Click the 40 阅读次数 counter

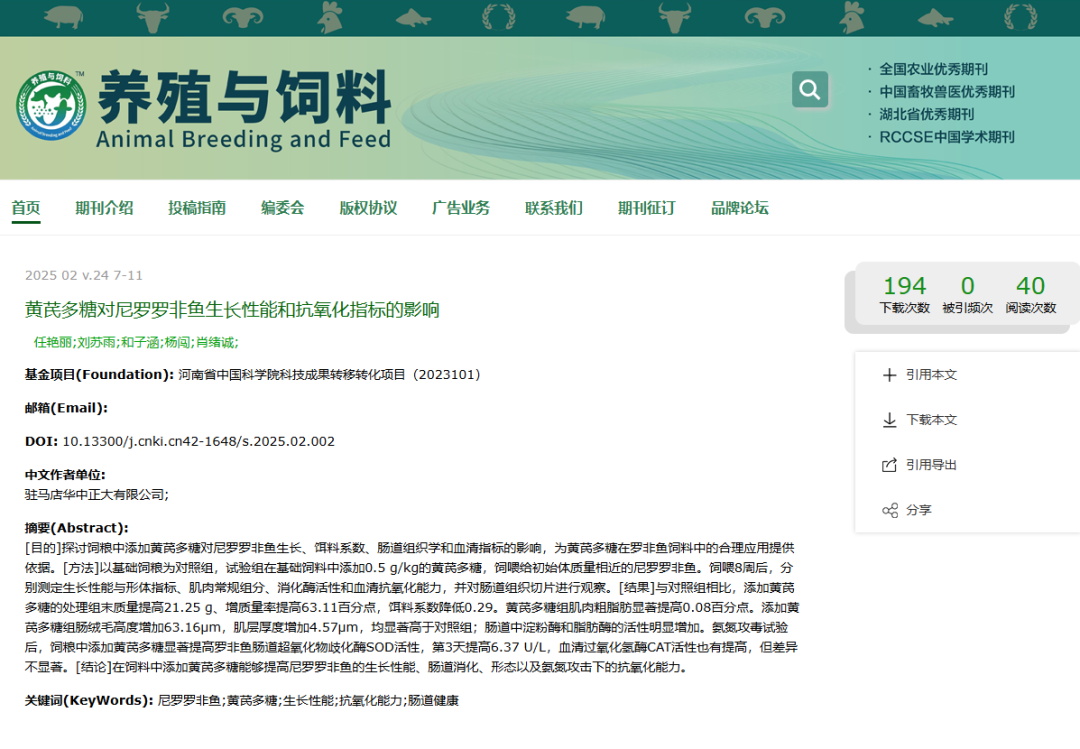(x=1030, y=294)
